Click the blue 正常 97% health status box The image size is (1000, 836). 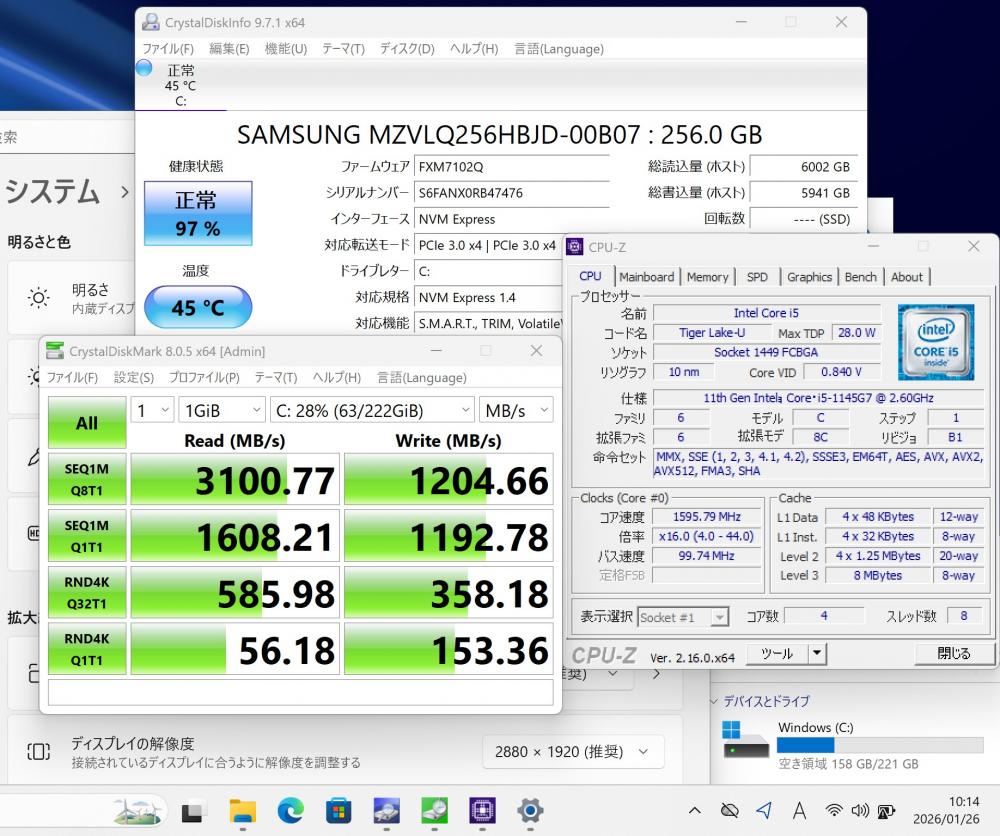click(198, 213)
